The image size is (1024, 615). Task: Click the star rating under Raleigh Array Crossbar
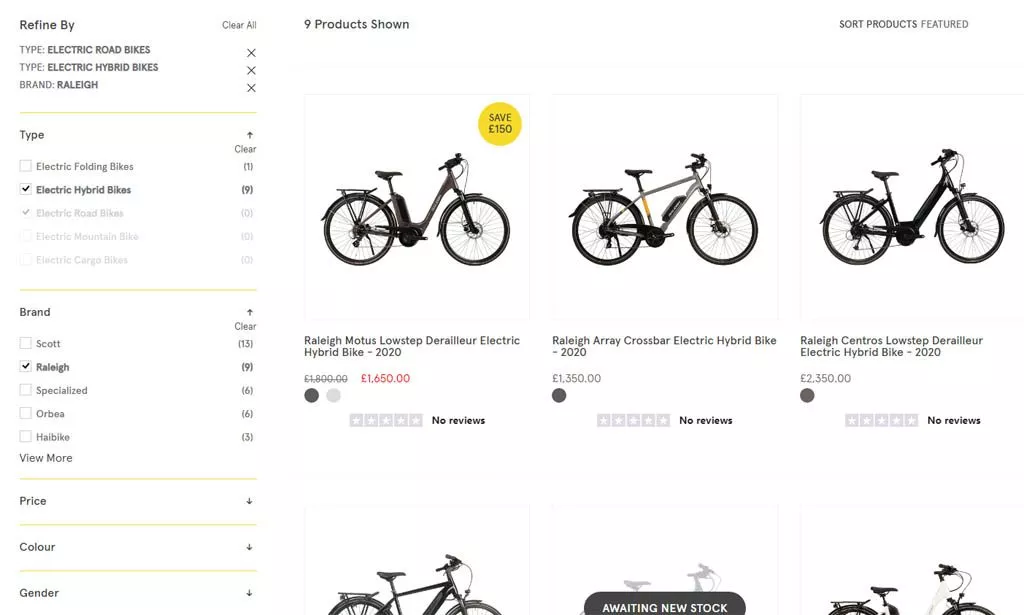(633, 420)
